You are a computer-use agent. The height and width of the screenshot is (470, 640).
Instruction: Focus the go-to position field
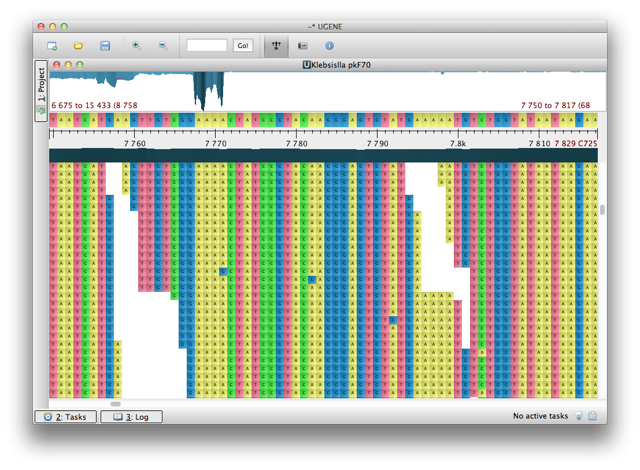207,45
